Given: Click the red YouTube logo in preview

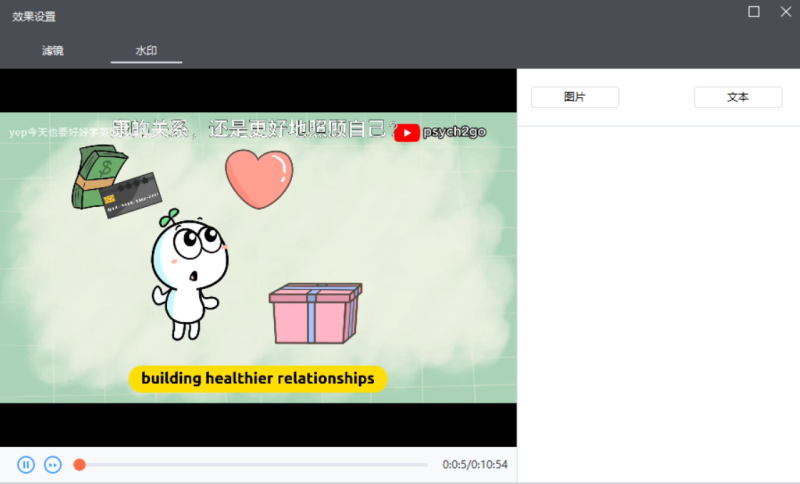Looking at the screenshot, I should coord(407,133).
